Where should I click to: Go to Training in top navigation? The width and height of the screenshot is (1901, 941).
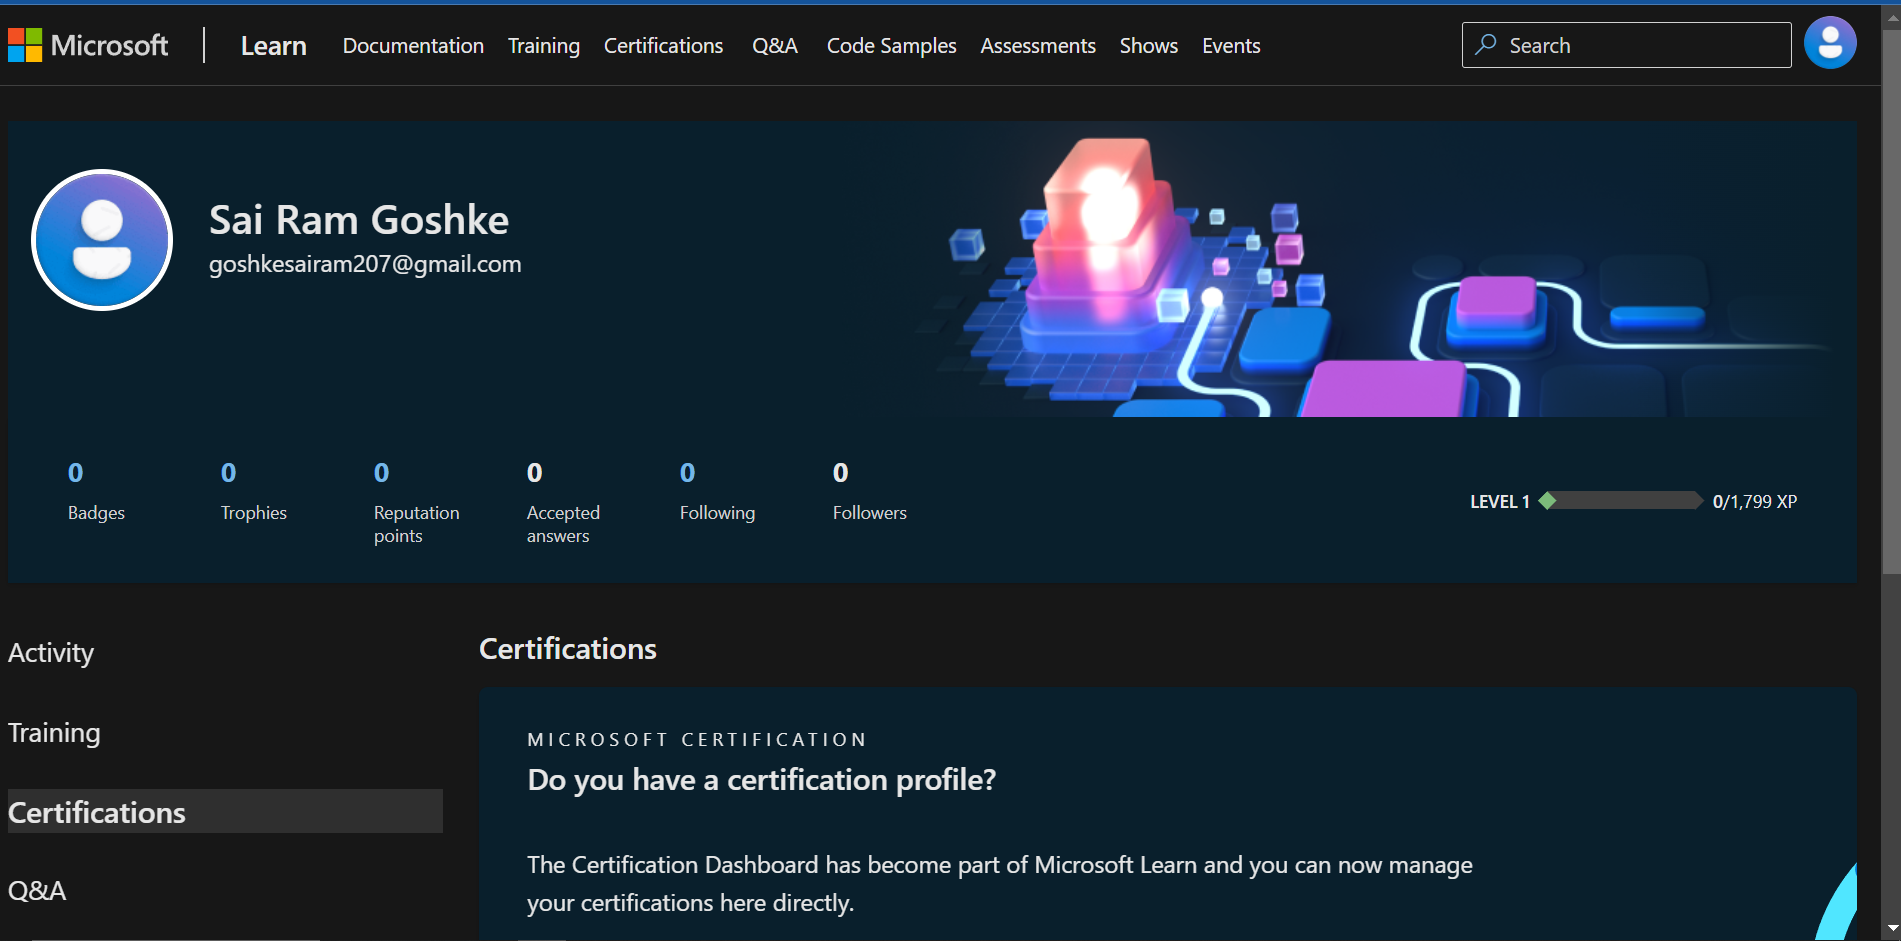(x=544, y=46)
